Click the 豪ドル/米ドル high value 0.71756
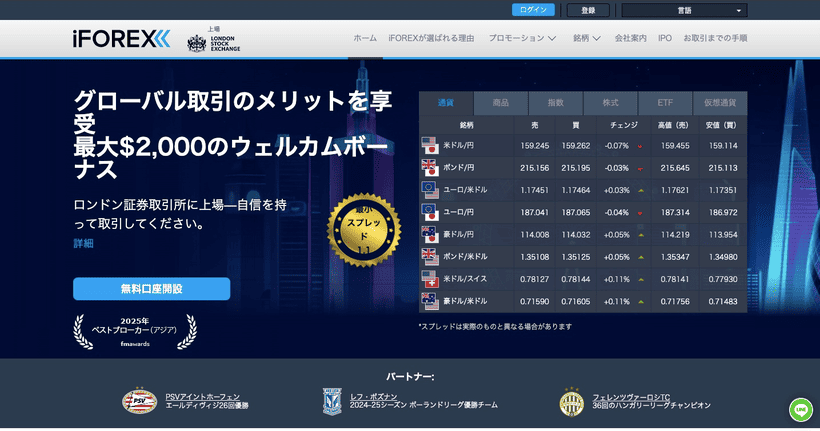 [675, 301]
